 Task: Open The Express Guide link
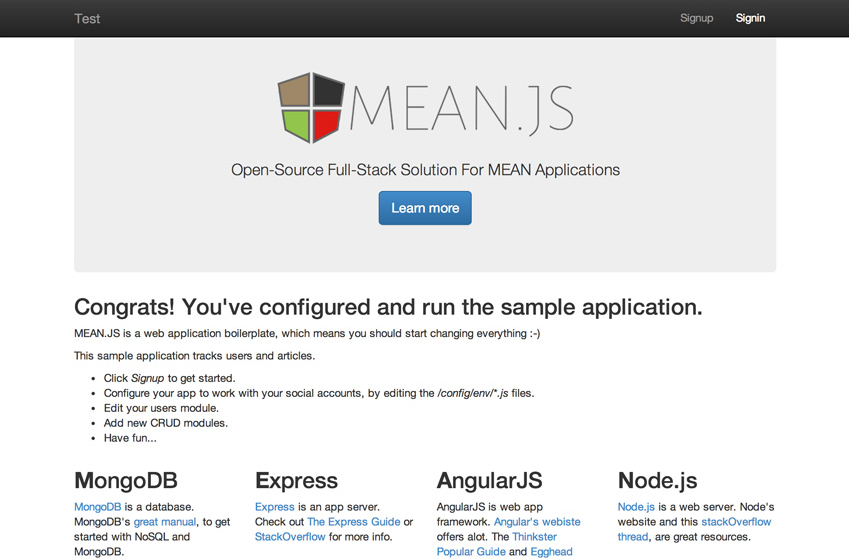(x=353, y=522)
